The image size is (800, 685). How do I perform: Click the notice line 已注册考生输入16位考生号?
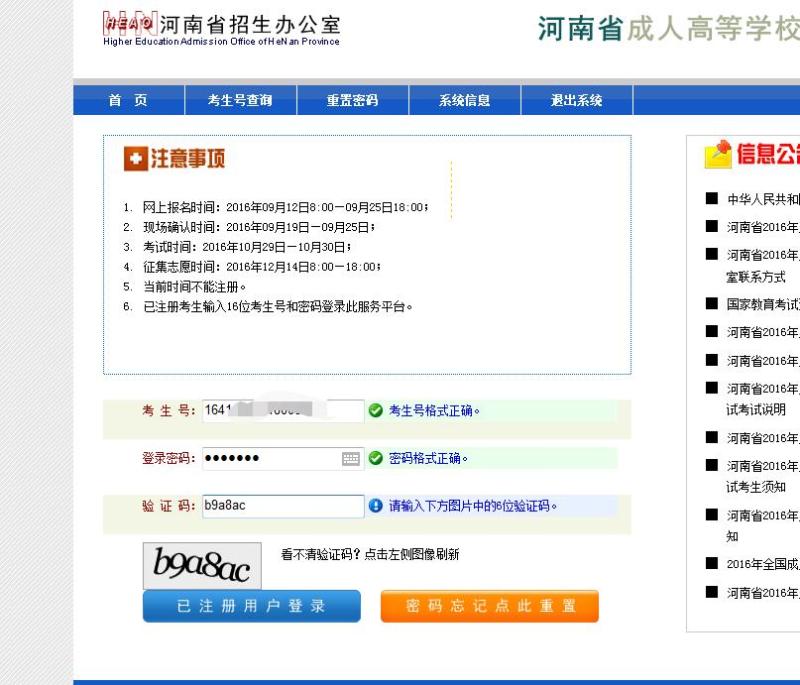[x=278, y=307]
